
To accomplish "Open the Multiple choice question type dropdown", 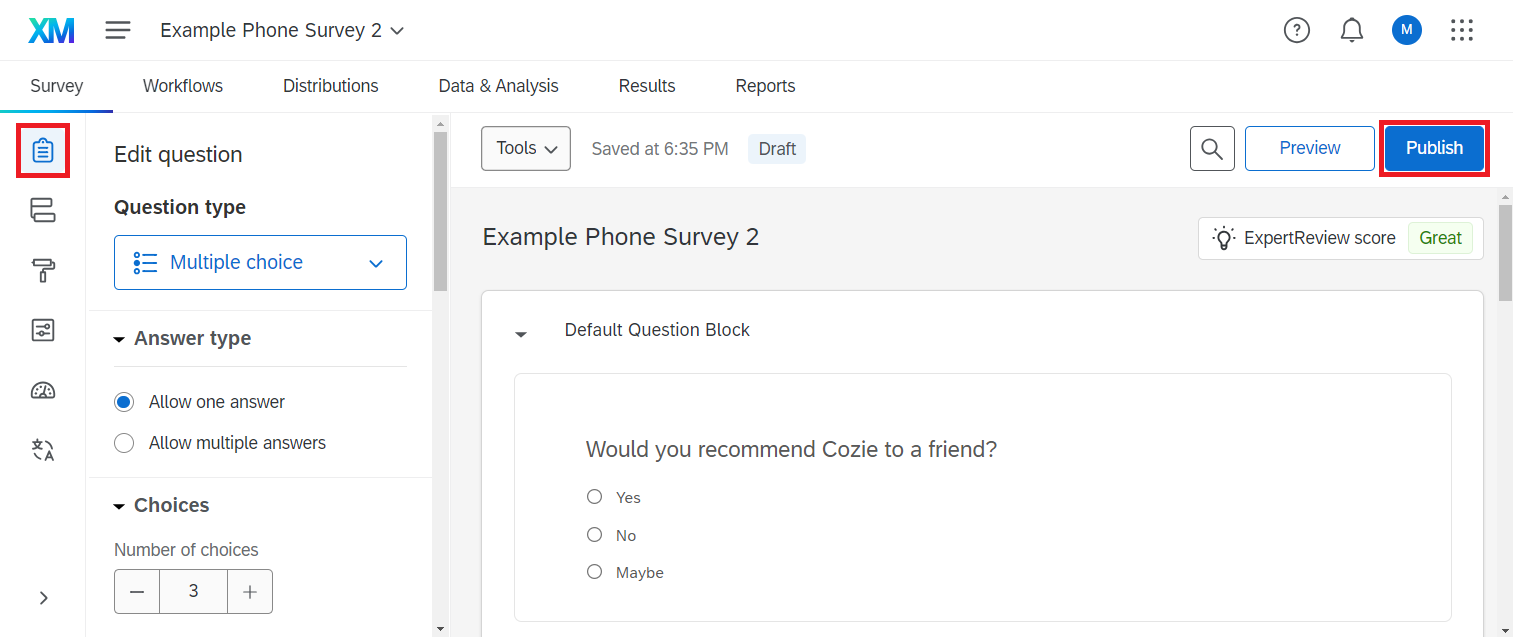I will (260, 262).
